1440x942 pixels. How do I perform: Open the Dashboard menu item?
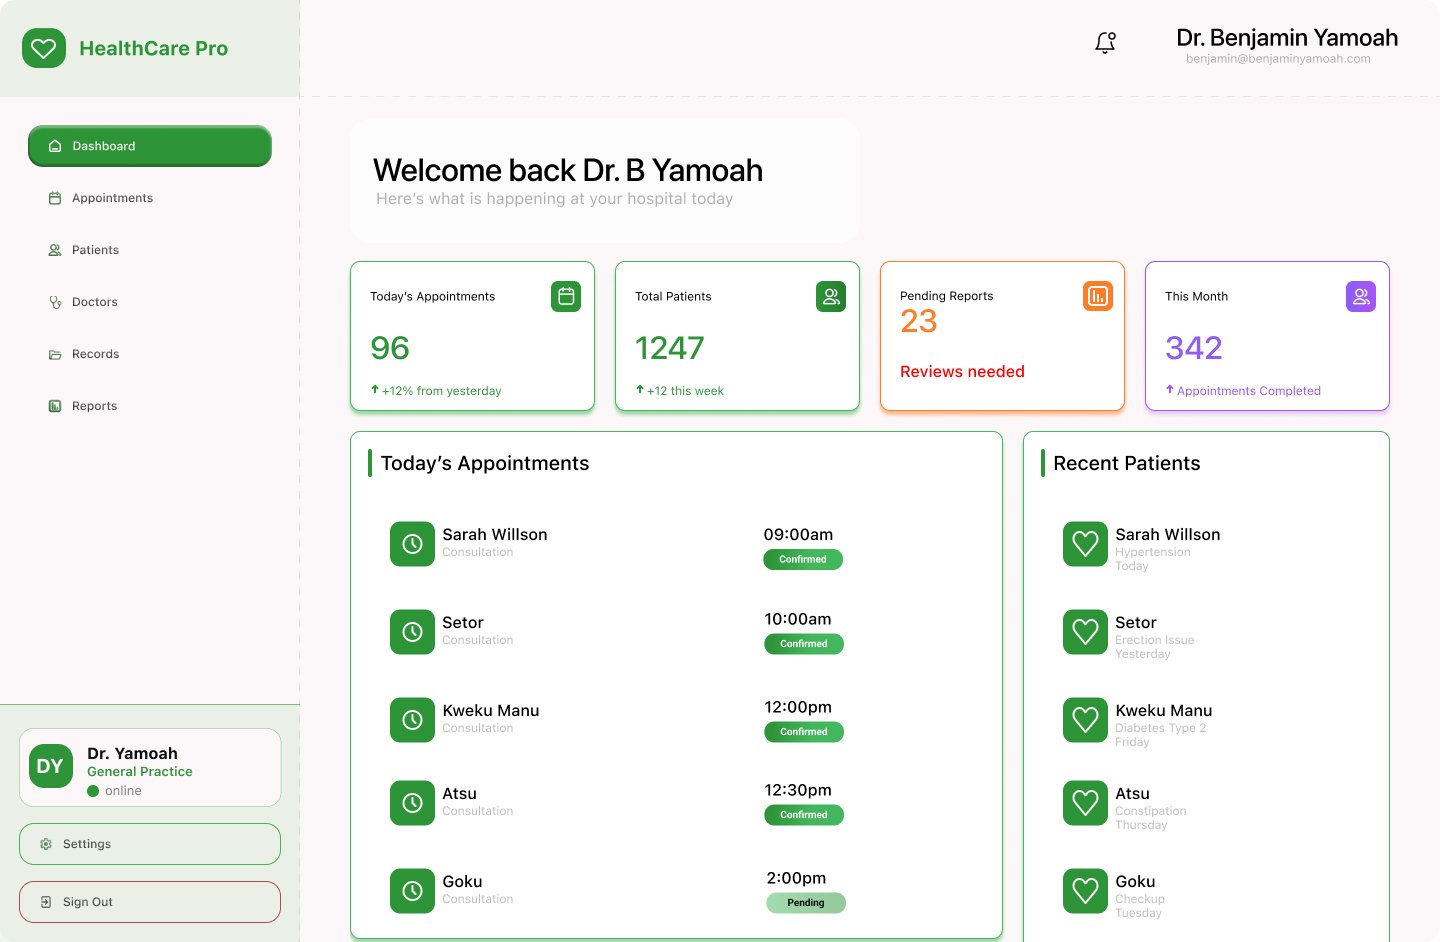click(x=150, y=146)
